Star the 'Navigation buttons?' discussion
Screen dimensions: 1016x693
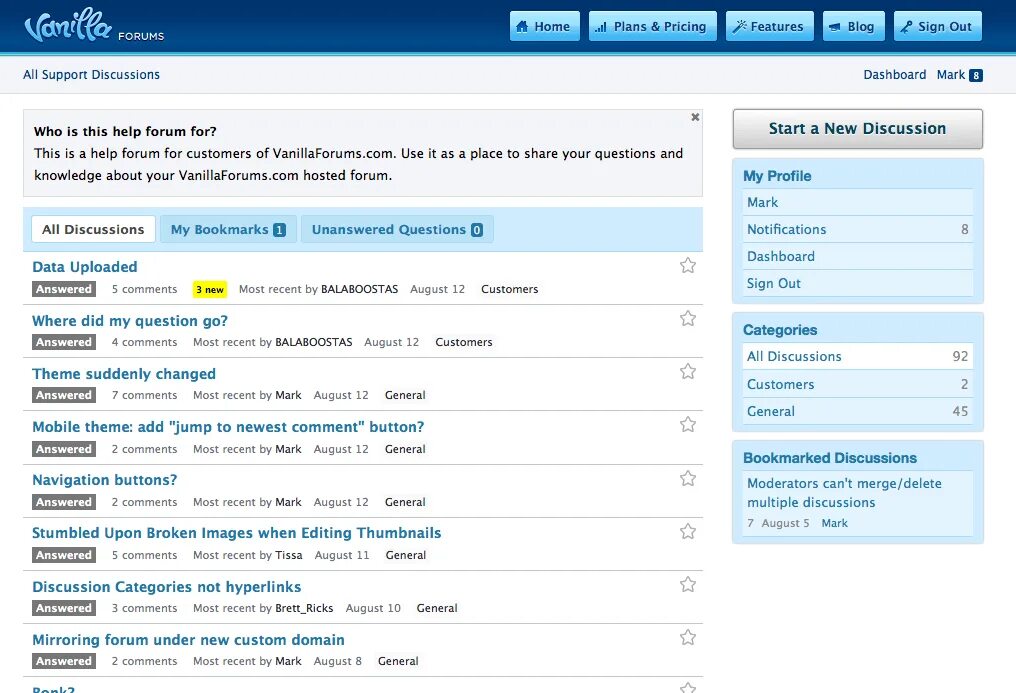pos(687,479)
